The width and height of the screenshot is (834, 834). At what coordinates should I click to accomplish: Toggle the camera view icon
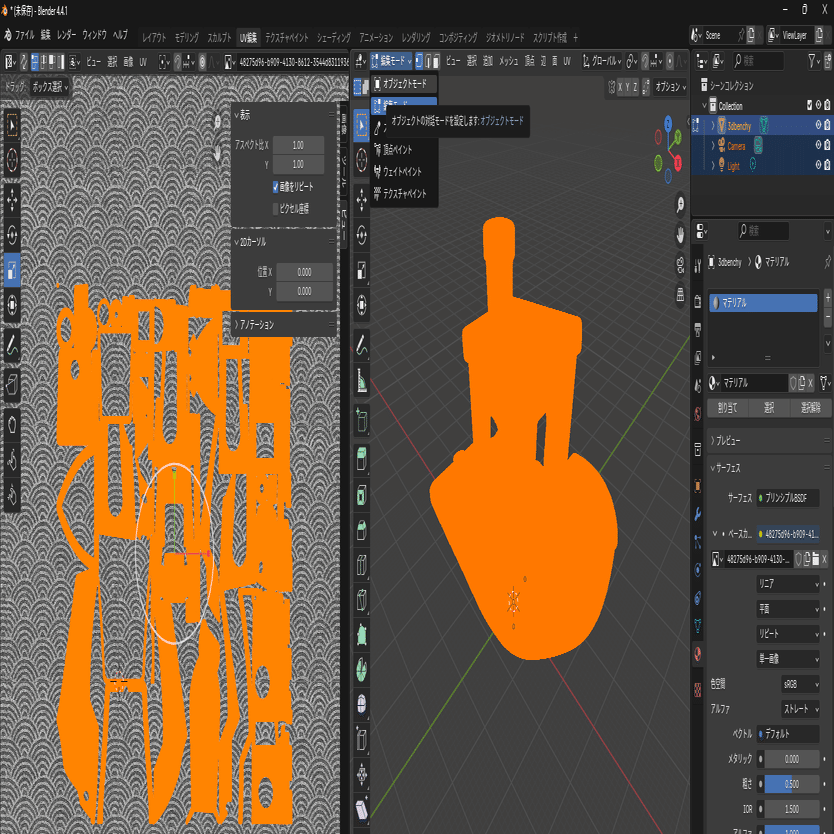[x=680, y=264]
